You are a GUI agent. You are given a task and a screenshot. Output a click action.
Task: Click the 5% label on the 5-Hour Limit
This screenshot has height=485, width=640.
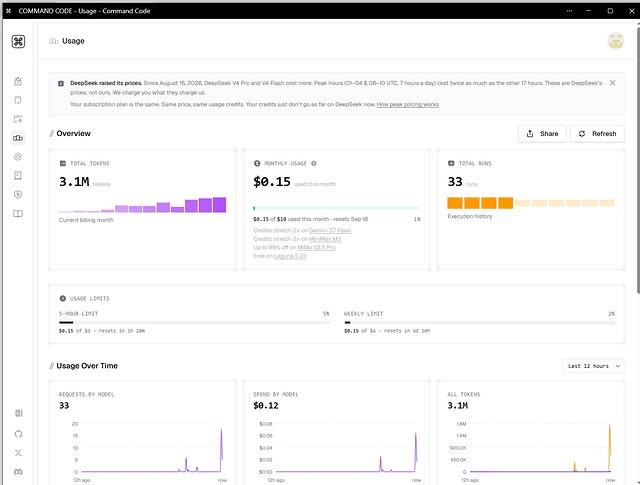(326, 314)
